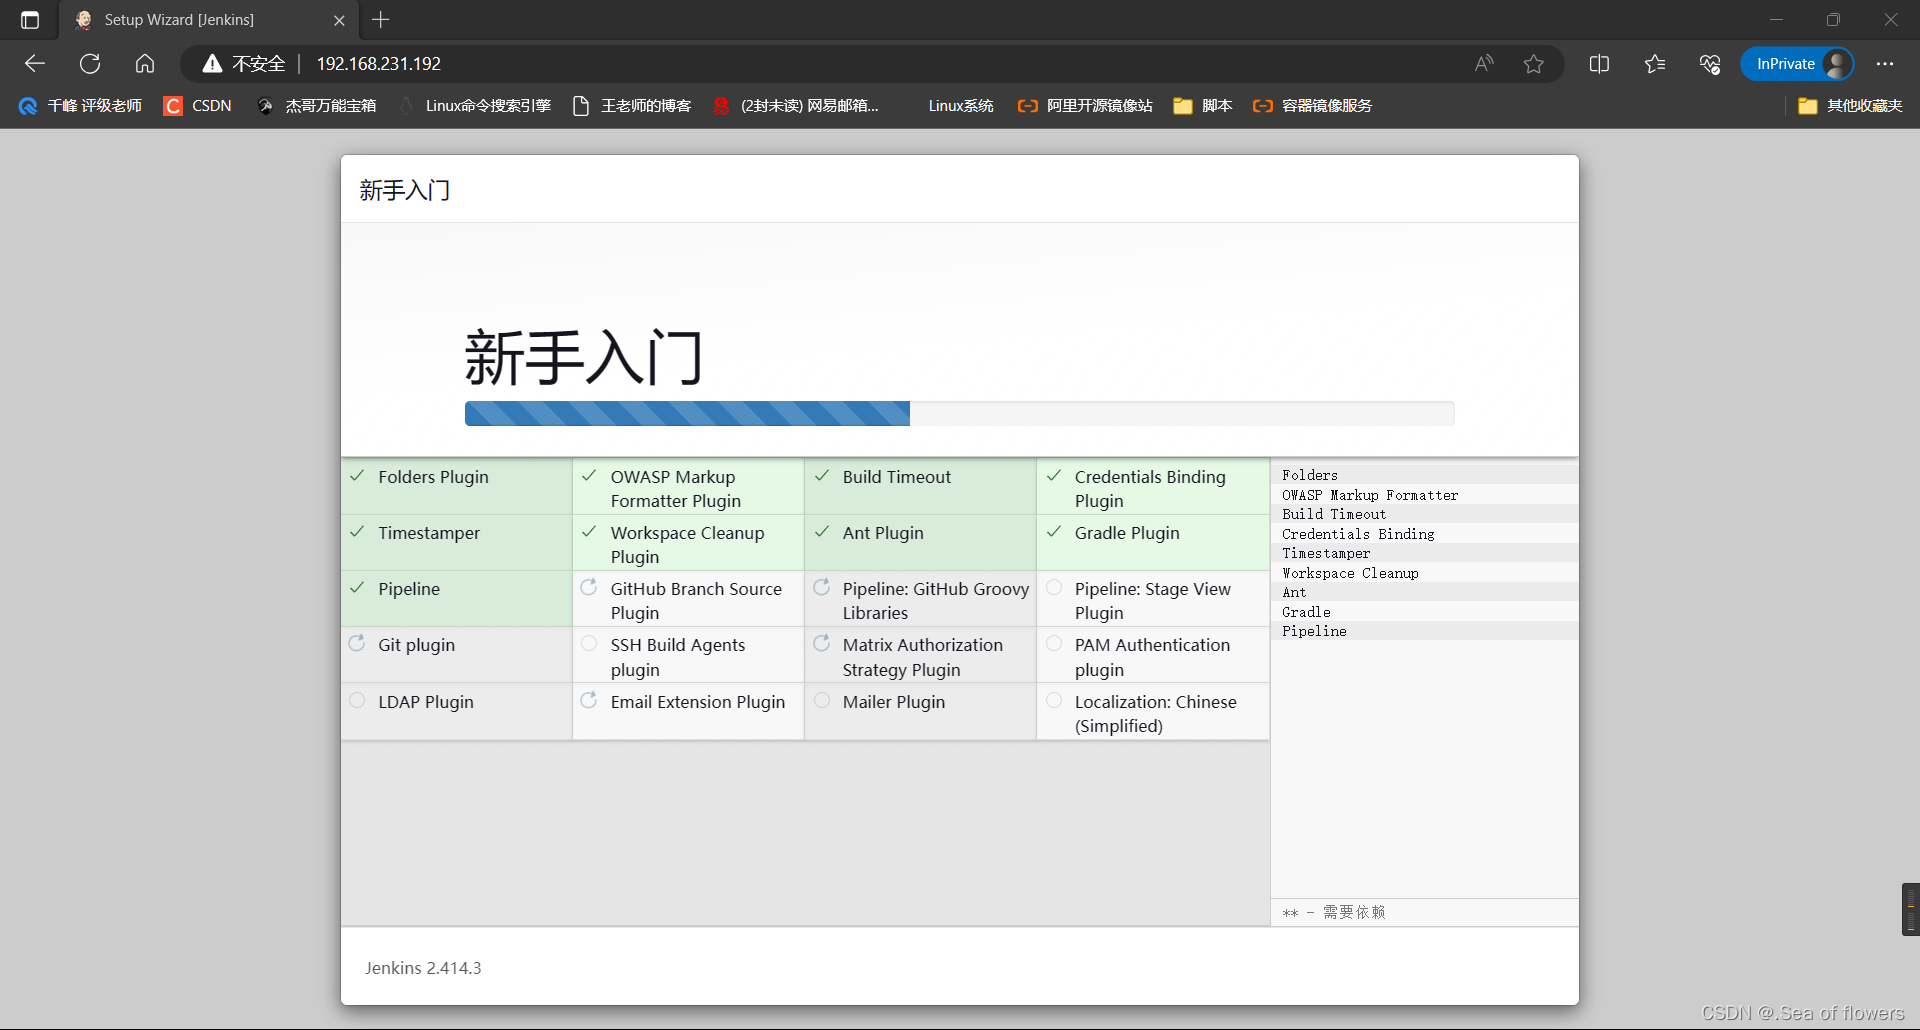Screen dimensions: 1920x1030
Task: Reload the Jenkins setup page
Action: 90,64
